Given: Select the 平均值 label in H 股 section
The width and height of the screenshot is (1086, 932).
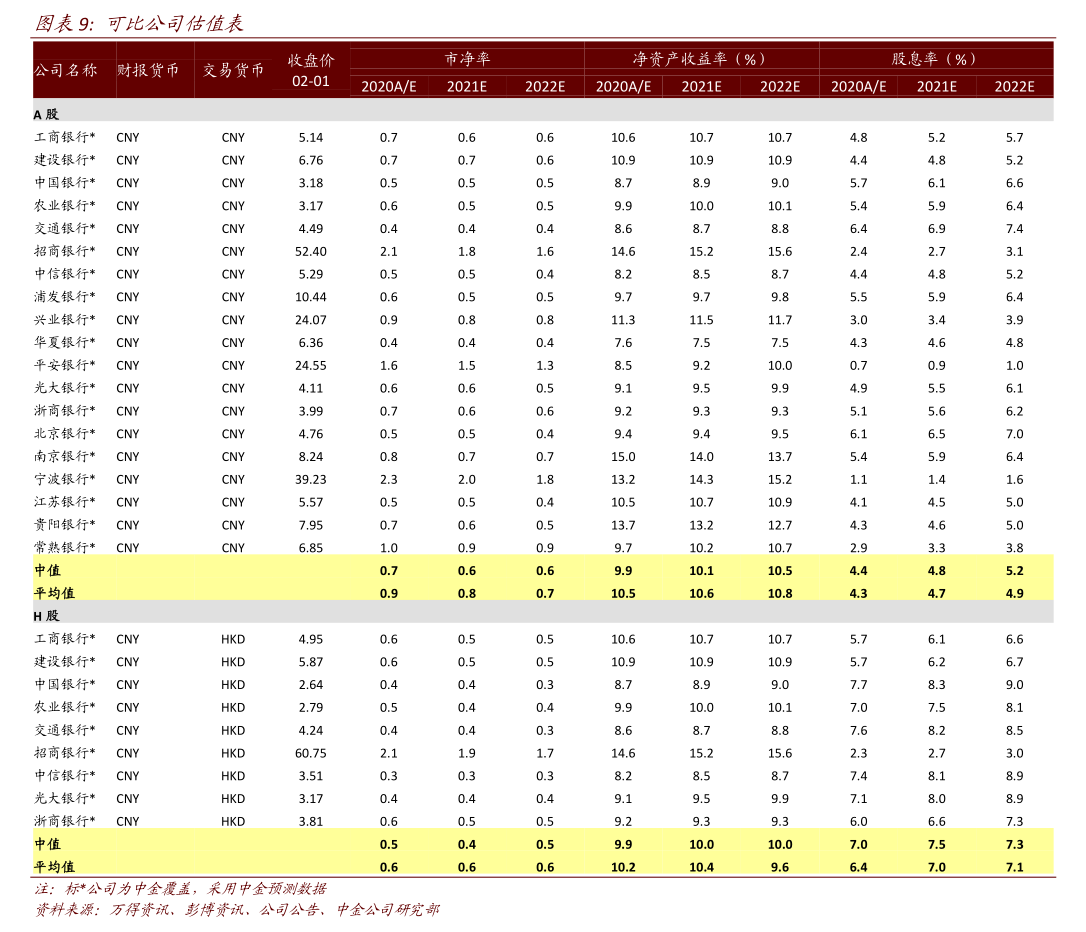Looking at the screenshot, I should [x=54, y=867].
